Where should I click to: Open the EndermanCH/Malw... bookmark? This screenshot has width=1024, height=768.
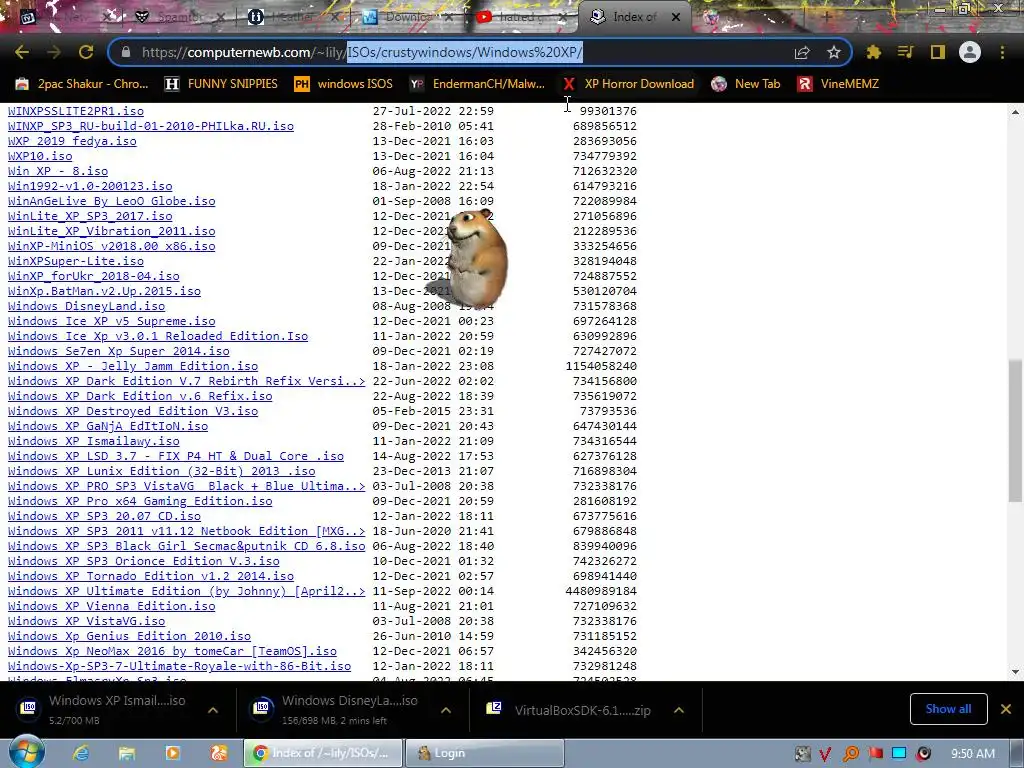pos(477,84)
